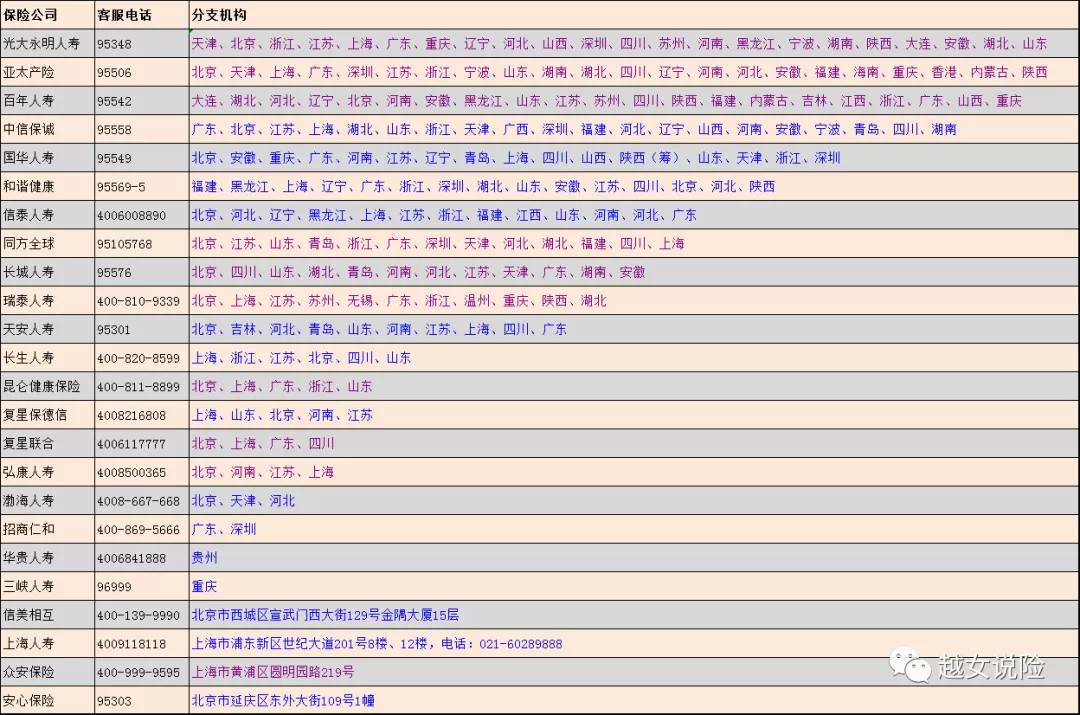Image resolution: width=1080 pixels, height=715 pixels.
Task: Select the 信泰人寿 cell
Action: click(47, 215)
